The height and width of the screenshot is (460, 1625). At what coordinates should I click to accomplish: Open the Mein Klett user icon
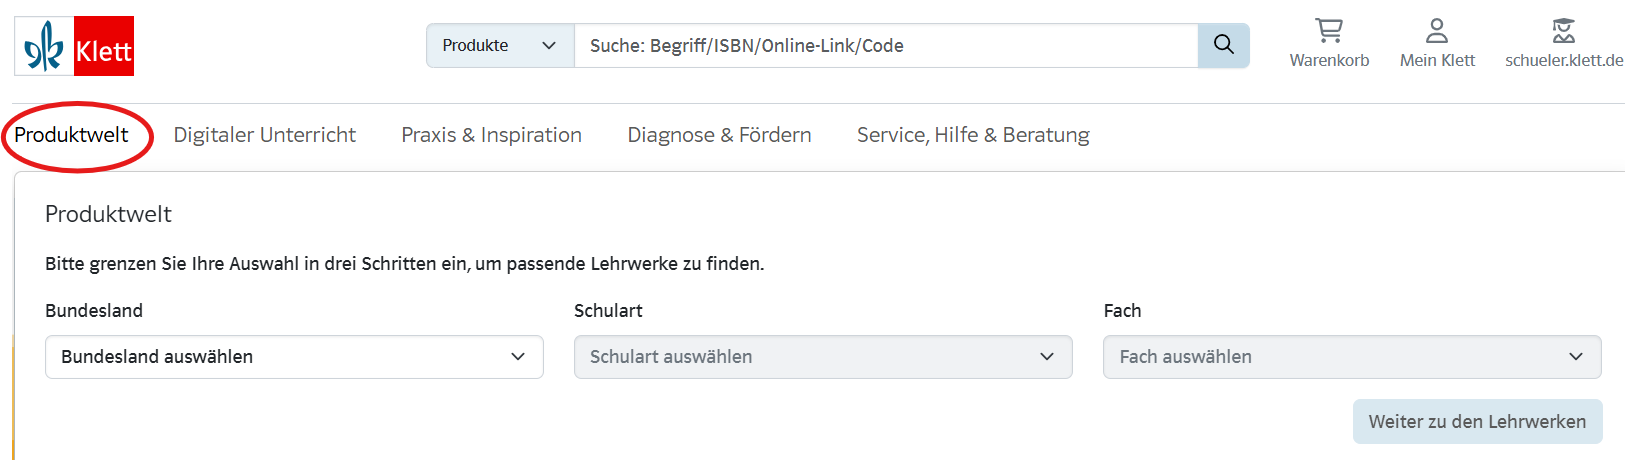tap(1437, 31)
